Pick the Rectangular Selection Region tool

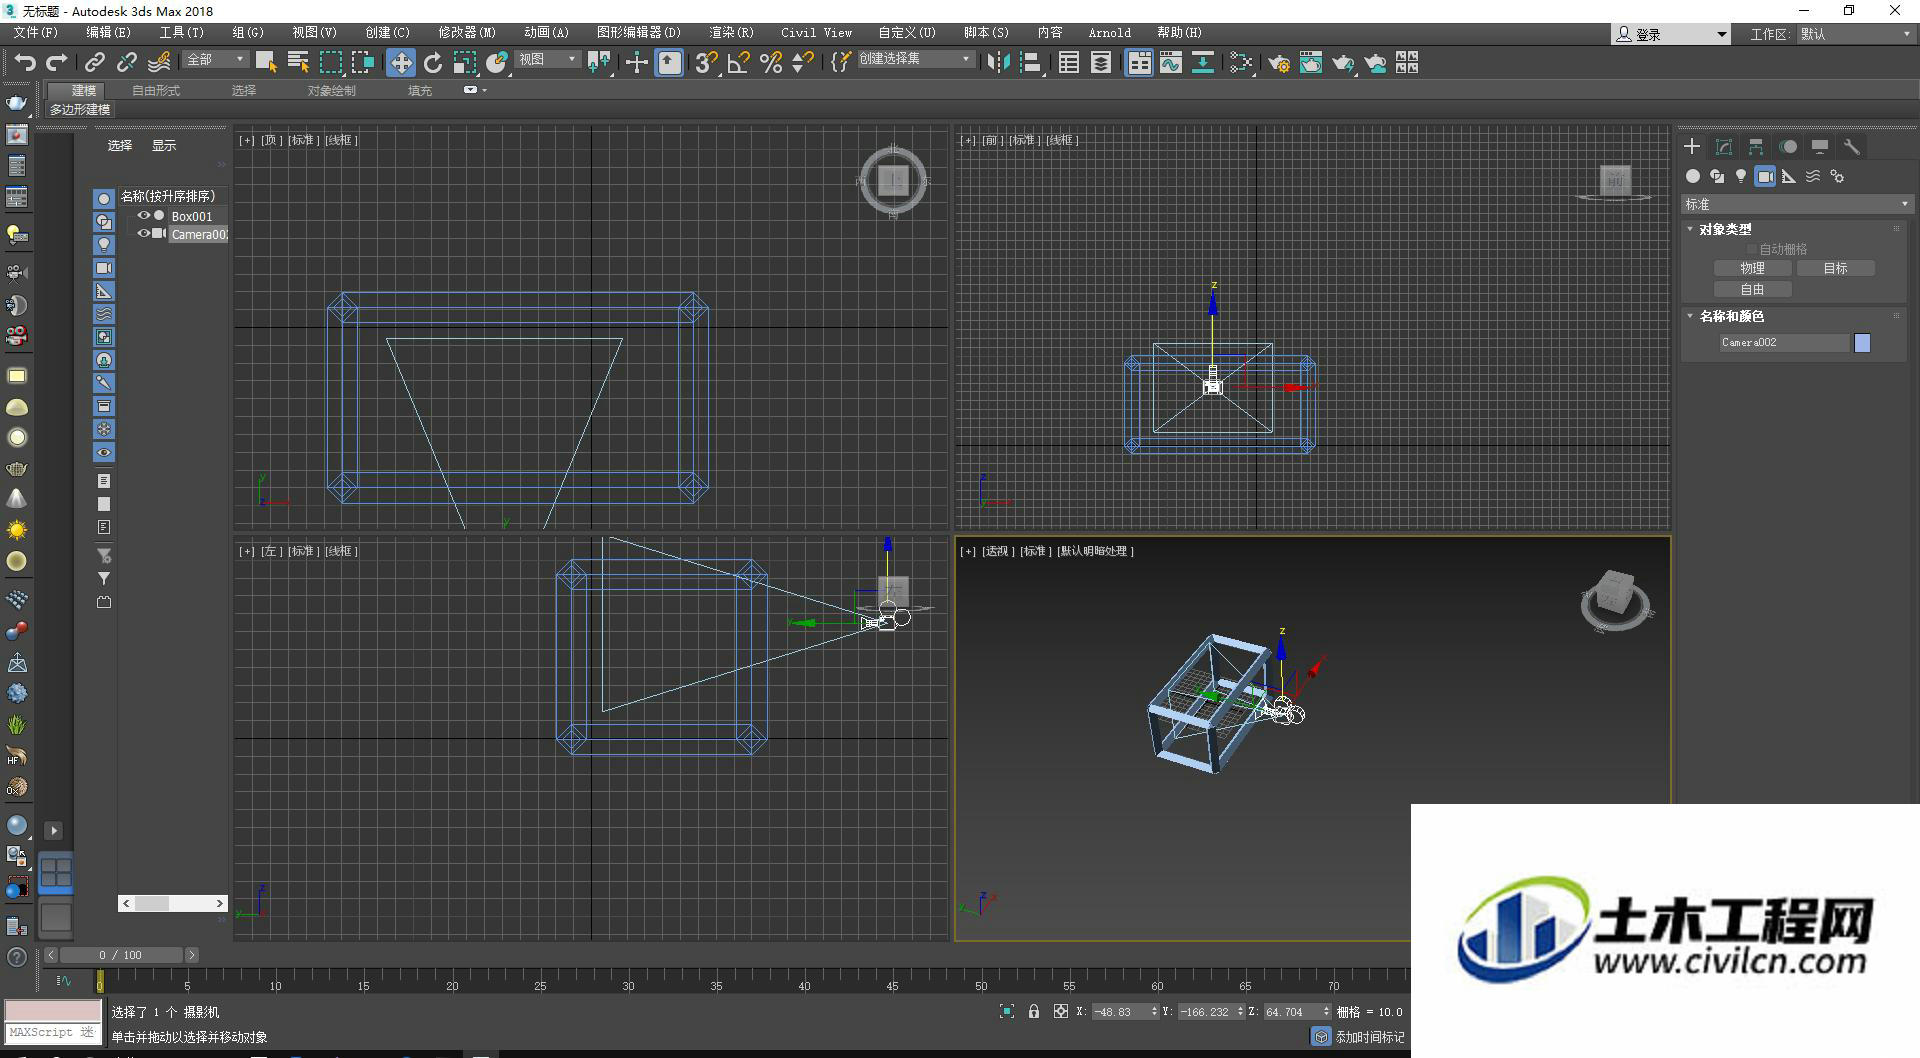330,62
